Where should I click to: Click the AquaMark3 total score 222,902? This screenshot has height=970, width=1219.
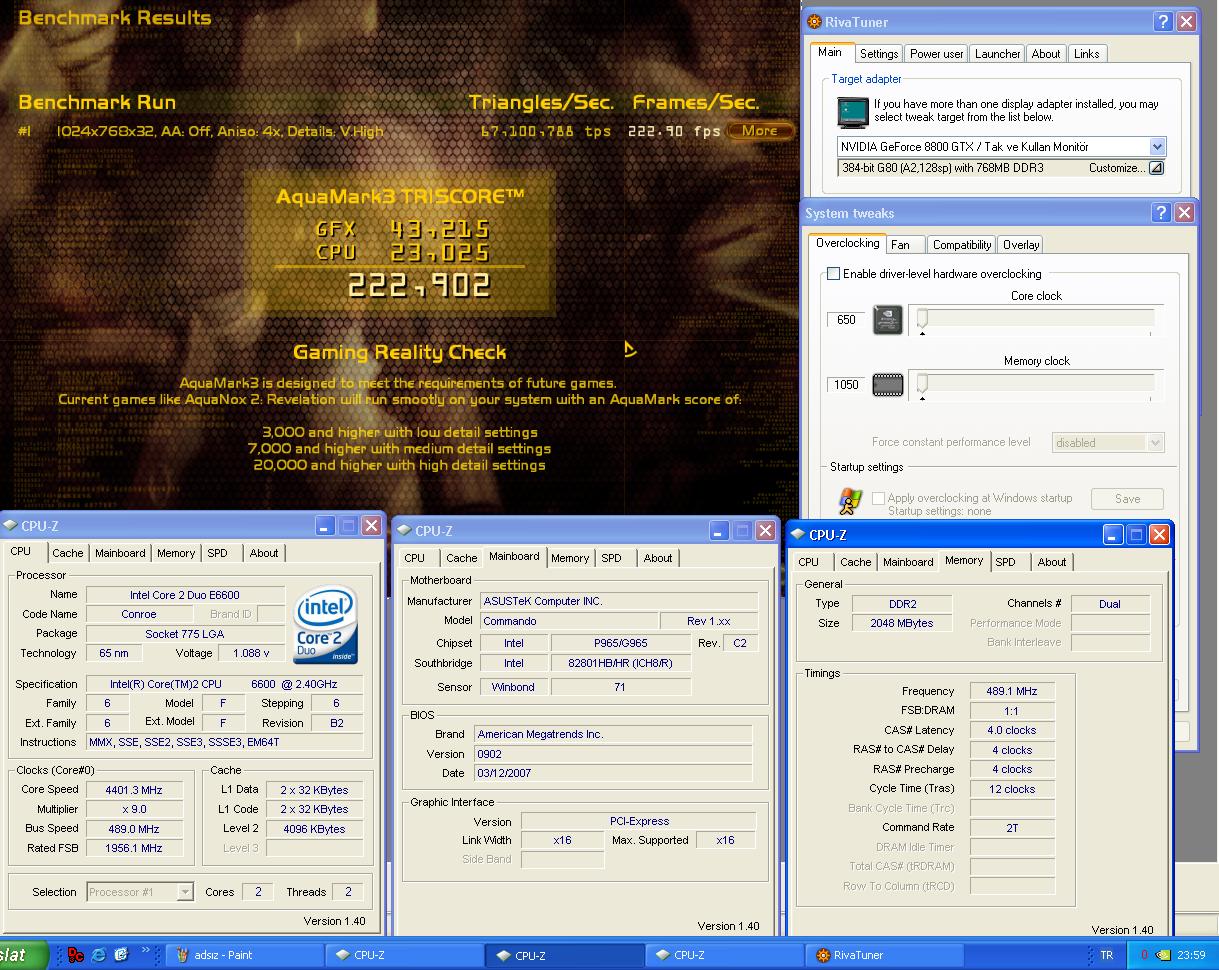(419, 286)
